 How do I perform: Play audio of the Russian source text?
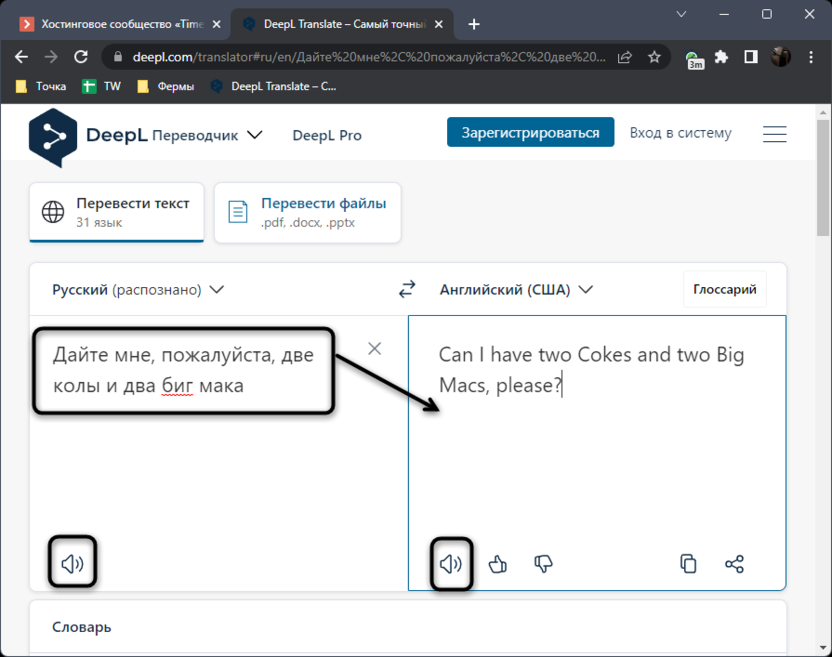[72, 564]
